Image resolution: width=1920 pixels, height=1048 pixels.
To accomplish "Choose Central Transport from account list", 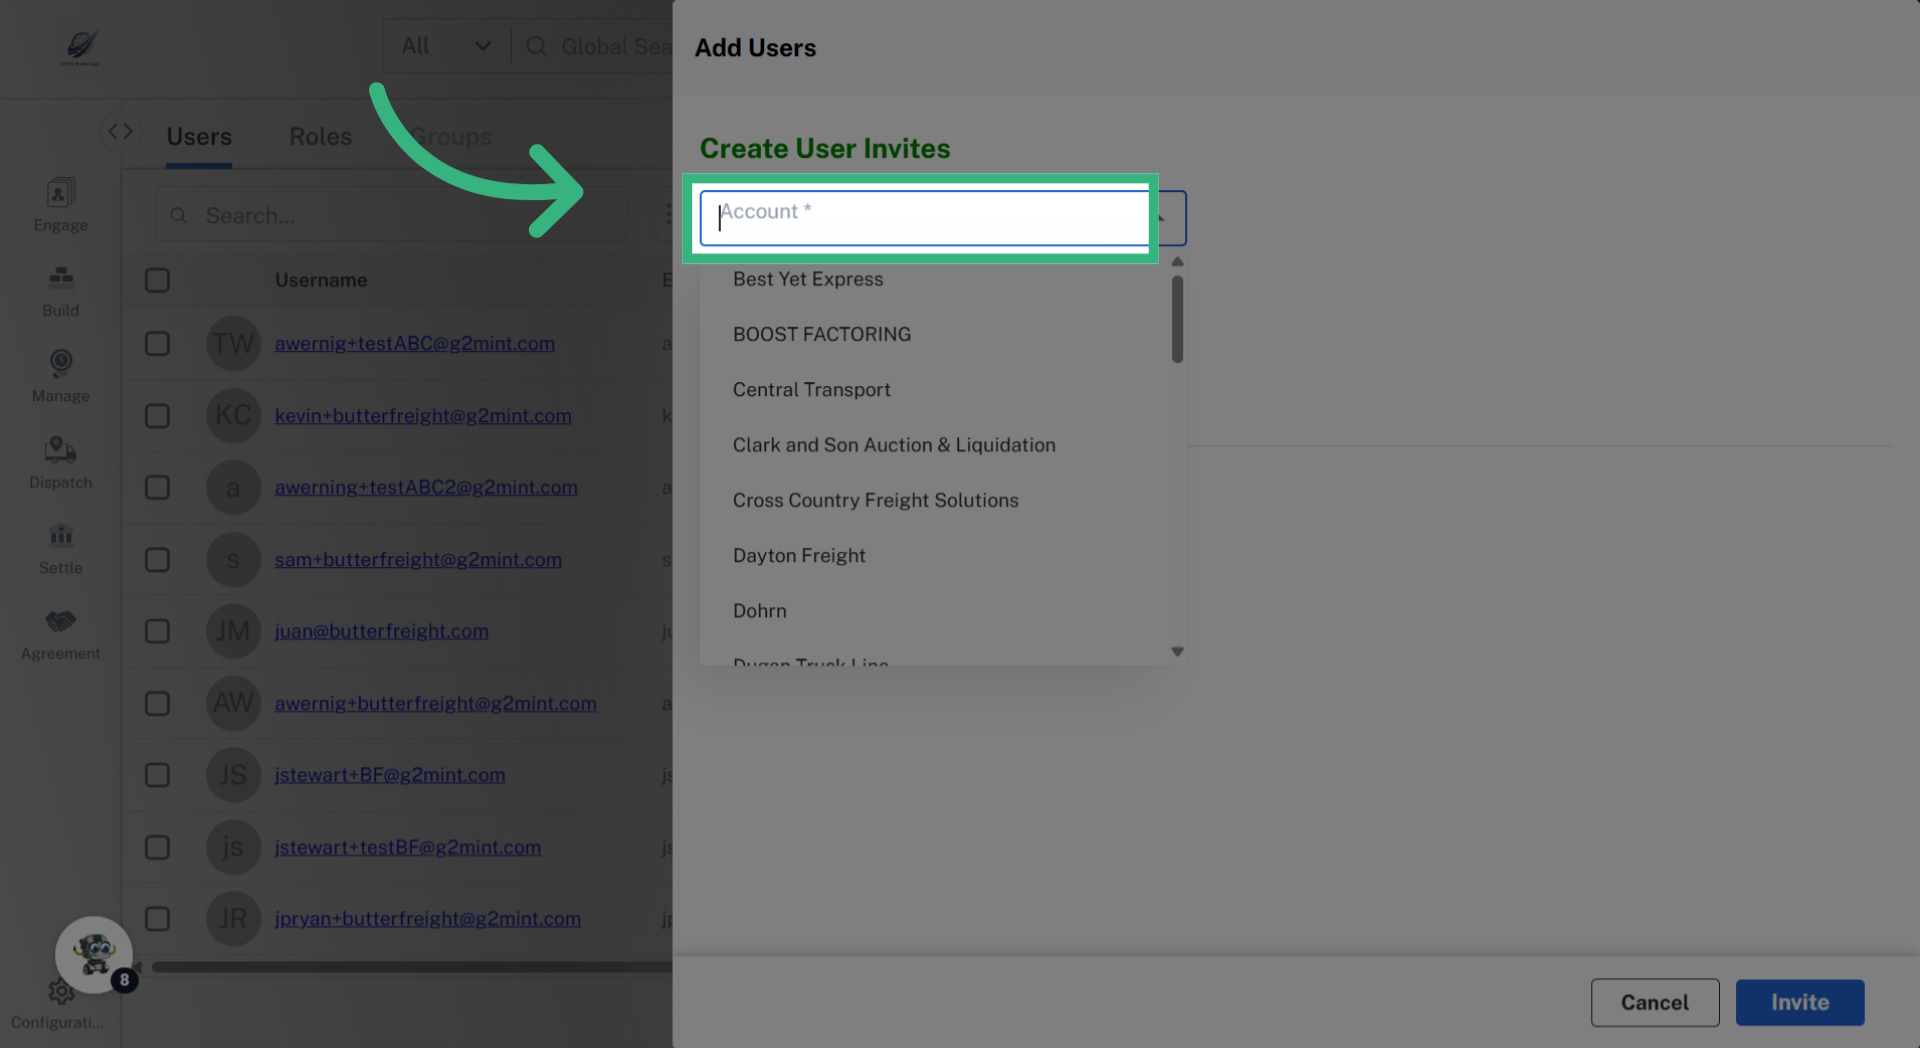I will (x=811, y=390).
